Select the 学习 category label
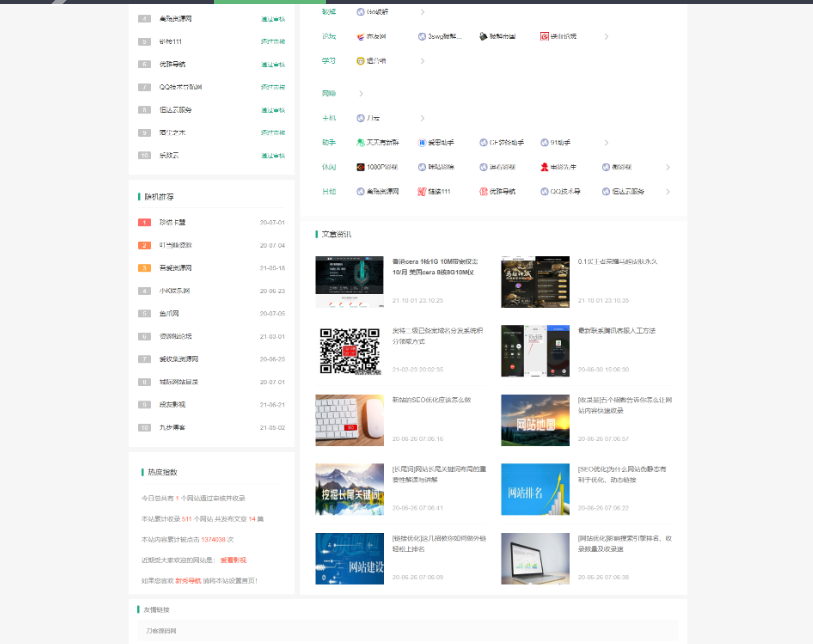Image resolution: width=813 pixels, height=644 pixels. coord(329,61)
